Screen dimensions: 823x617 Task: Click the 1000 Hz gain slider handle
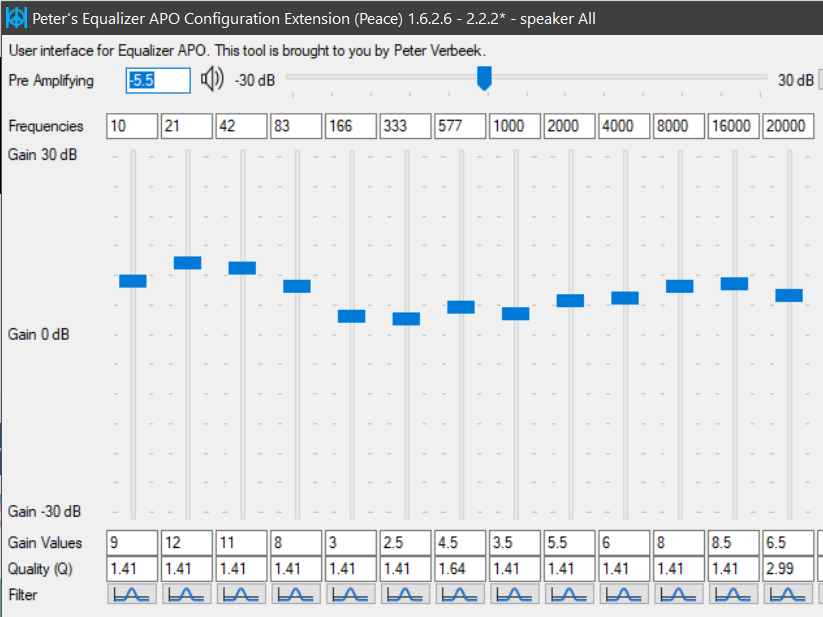515,313
